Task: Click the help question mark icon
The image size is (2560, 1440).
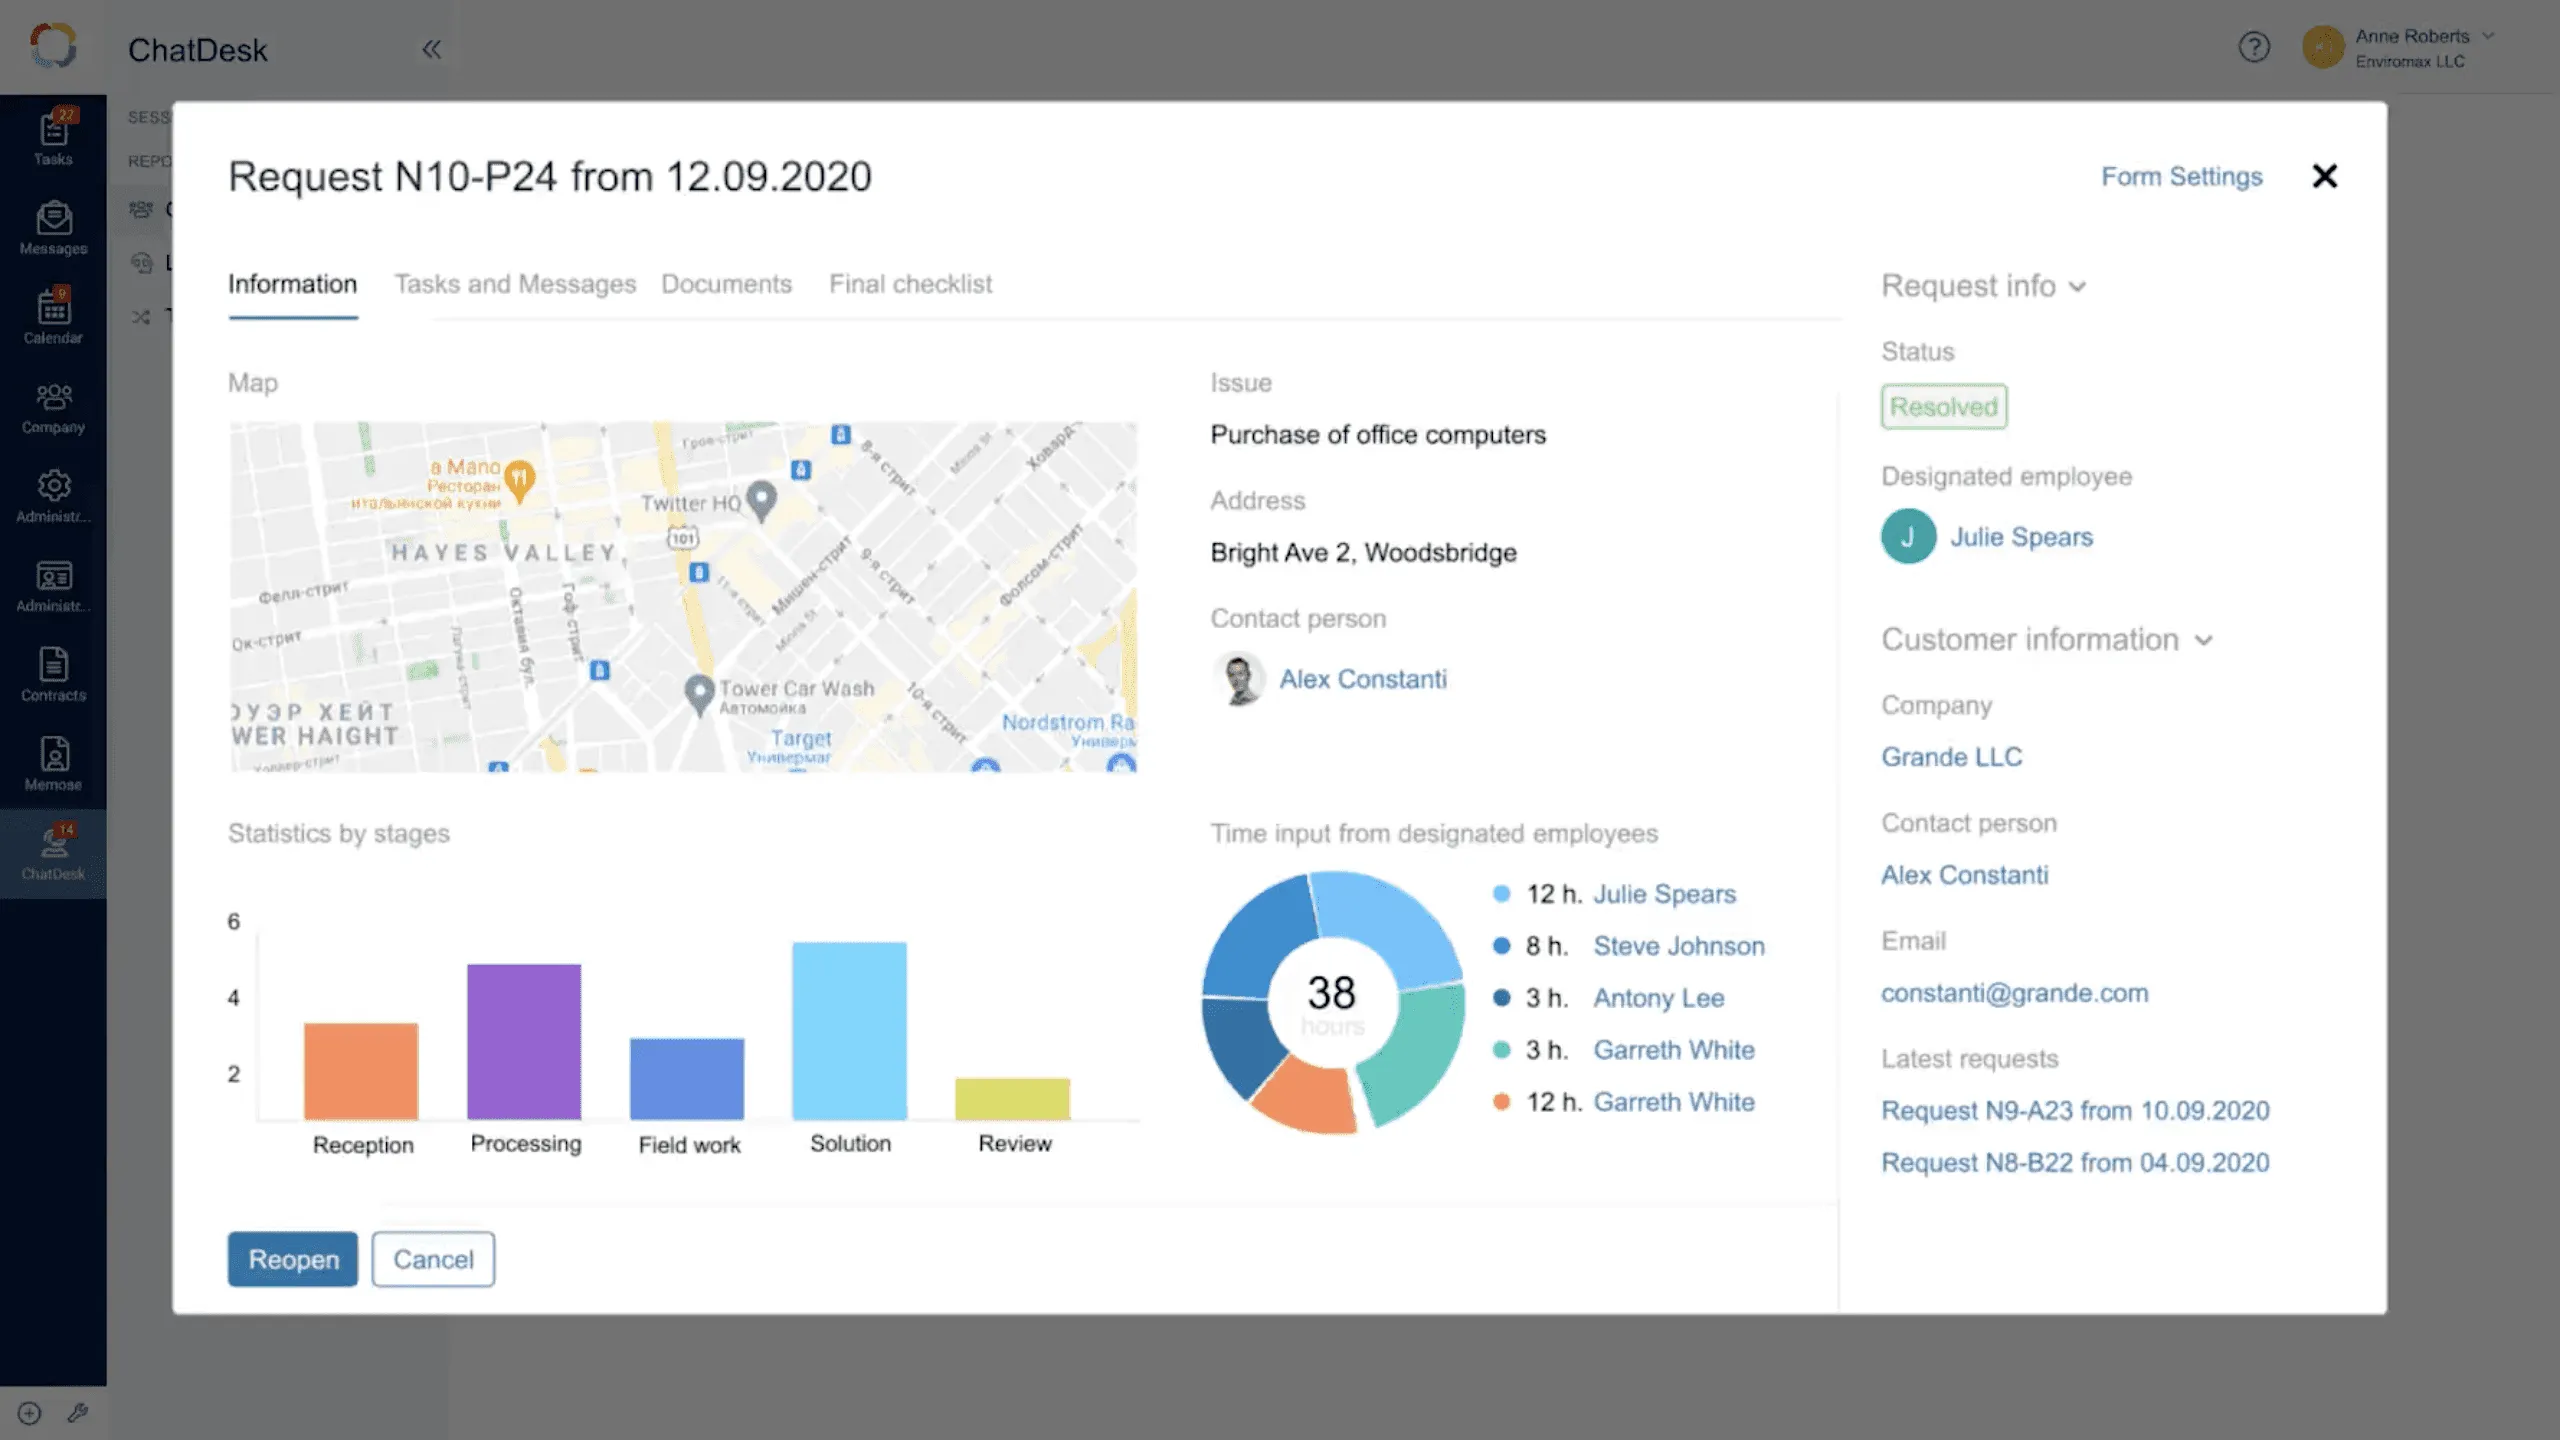Action: pyautogui.click(x=2253, y=47)
